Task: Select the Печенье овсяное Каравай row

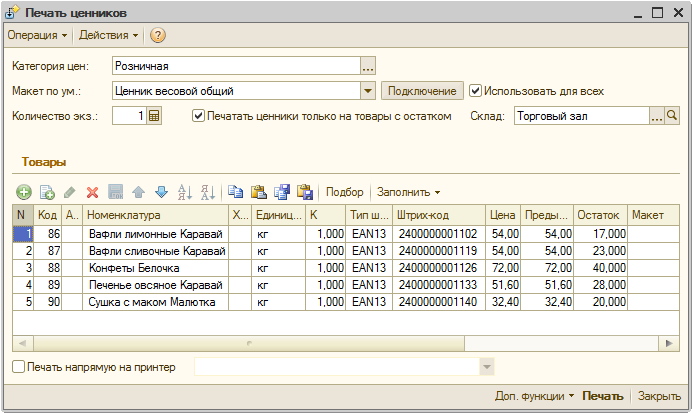Action: tap(346, 285)
